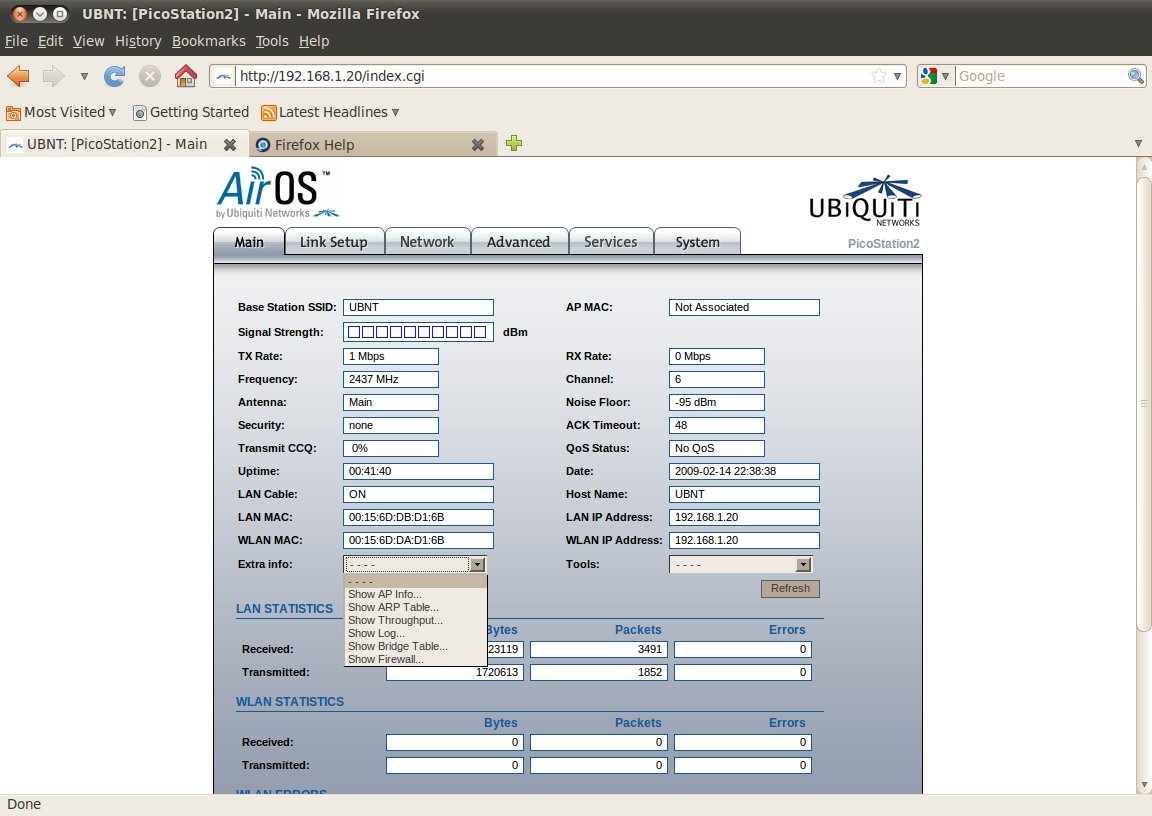Click the bookmark star in address bar
Image resolution: width=1152 pixels, height=816 pixels.
pyautogui.click(x=878, y=76)
